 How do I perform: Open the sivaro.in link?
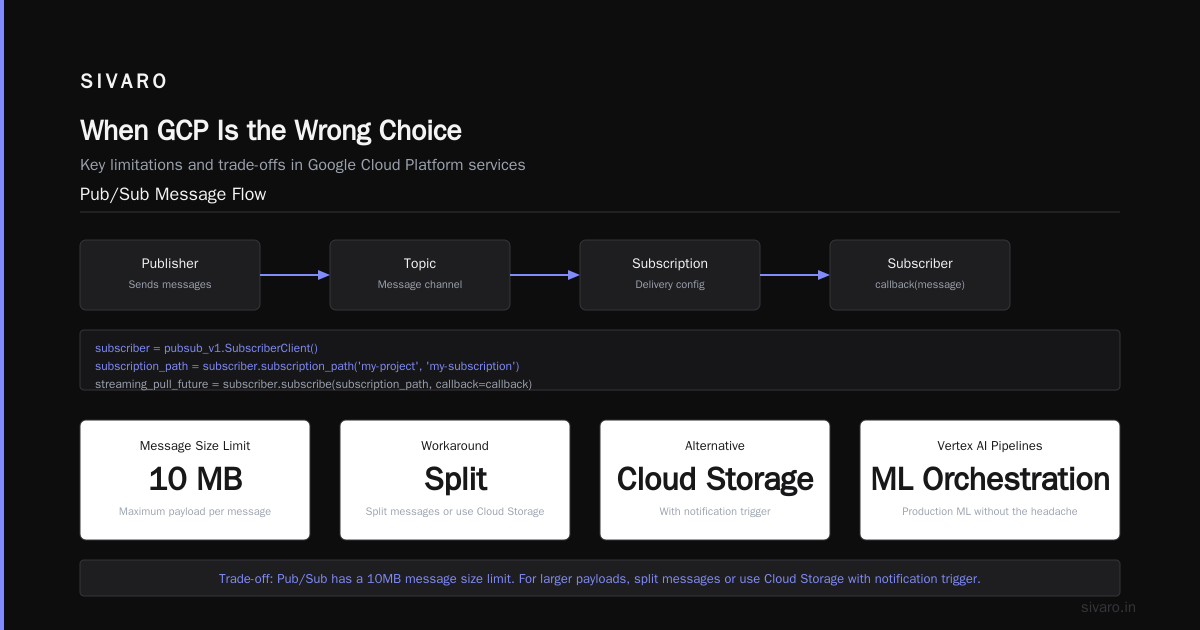coord(1109,607)
